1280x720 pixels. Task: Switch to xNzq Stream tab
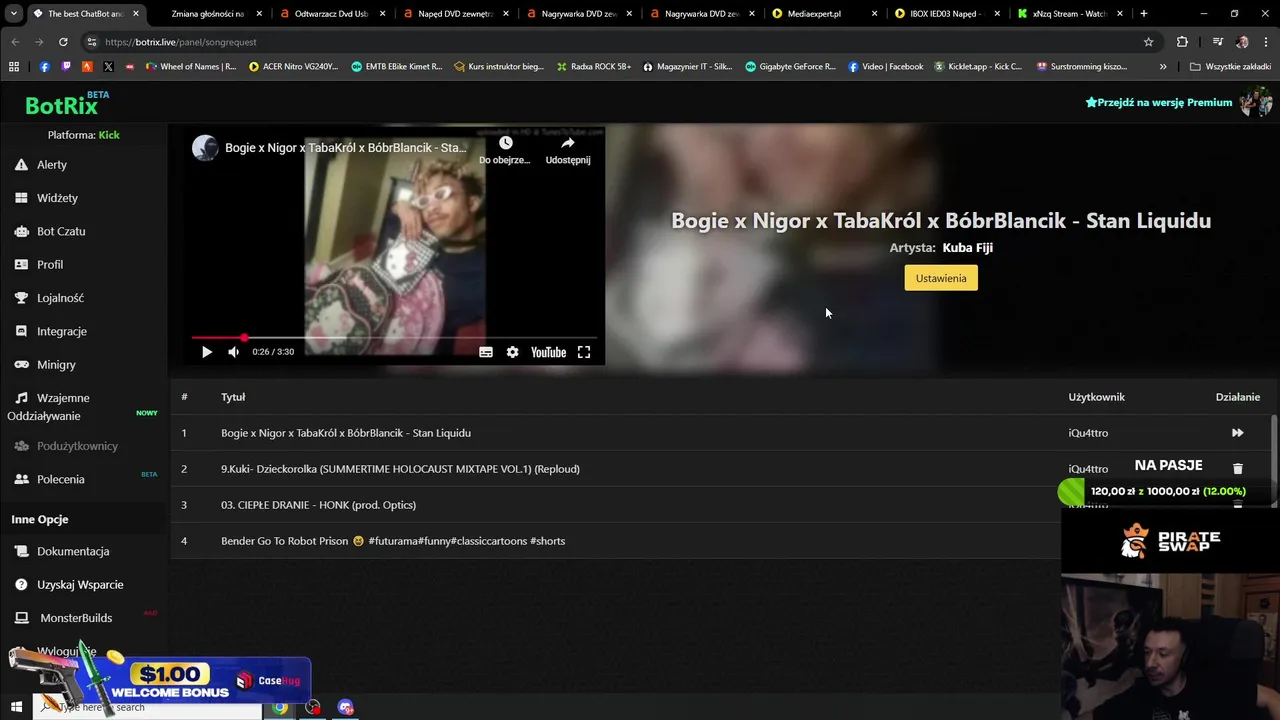[x=1071, y=14]
